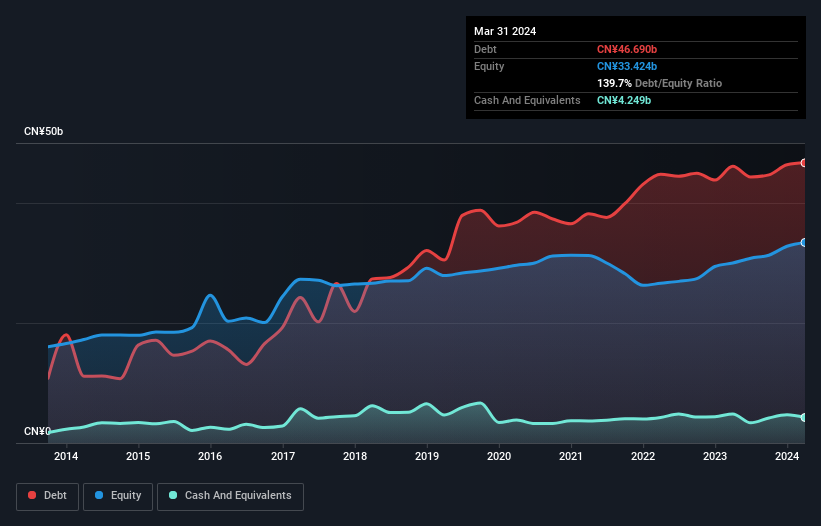Select the 2014 x-axis label
This screenshot has width=821, height=526.
66,456
